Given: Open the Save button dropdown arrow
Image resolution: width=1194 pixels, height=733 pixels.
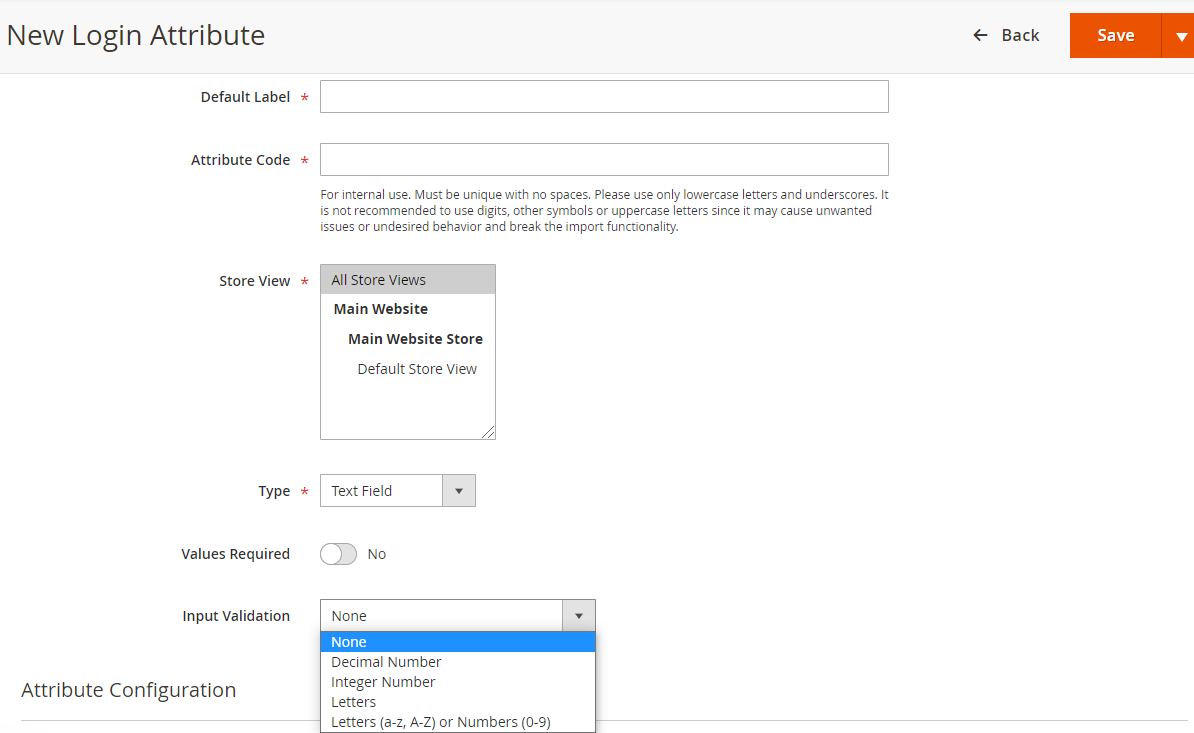Looking at the screenshot, I should pyautogui.click(x=1180, y=36).
